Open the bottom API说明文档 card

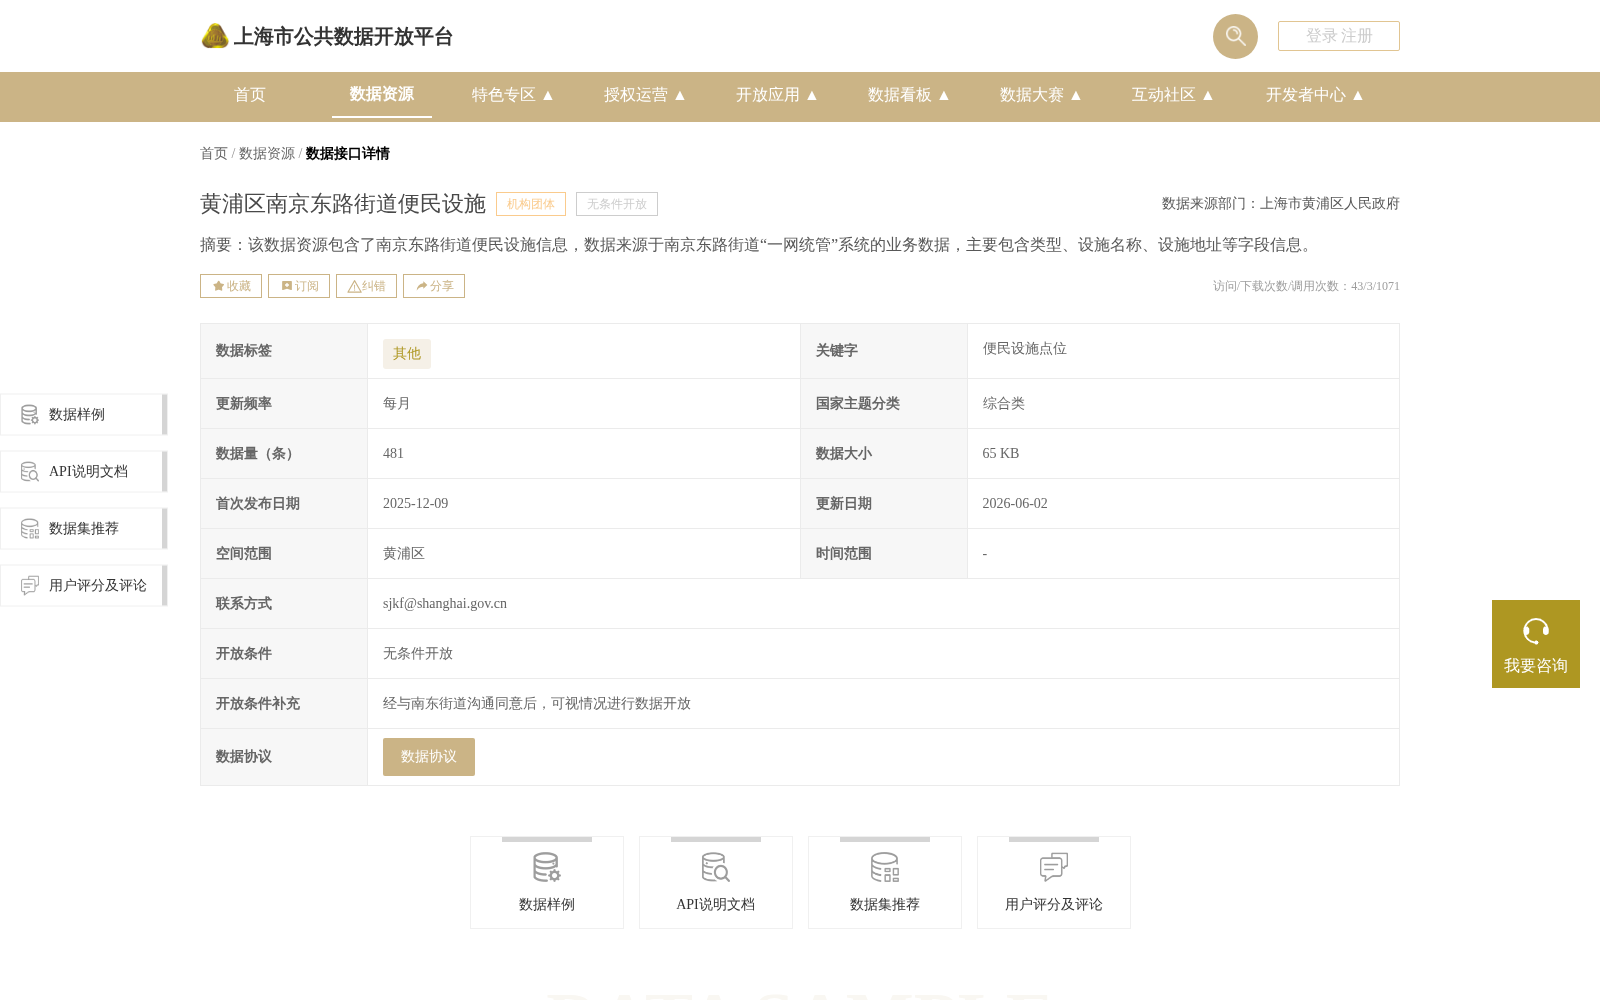tap(716, 882)
